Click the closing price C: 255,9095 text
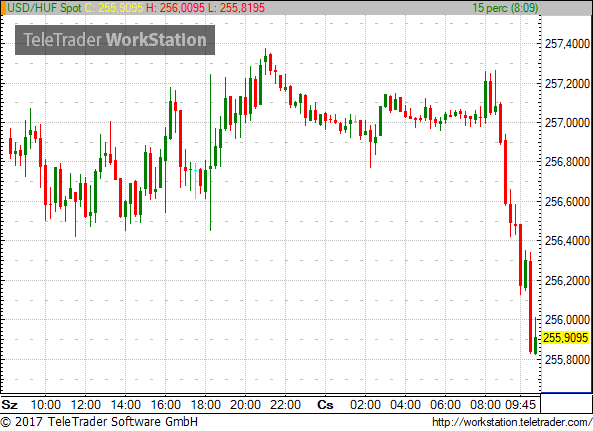593x431 pixels. [113, 8]
